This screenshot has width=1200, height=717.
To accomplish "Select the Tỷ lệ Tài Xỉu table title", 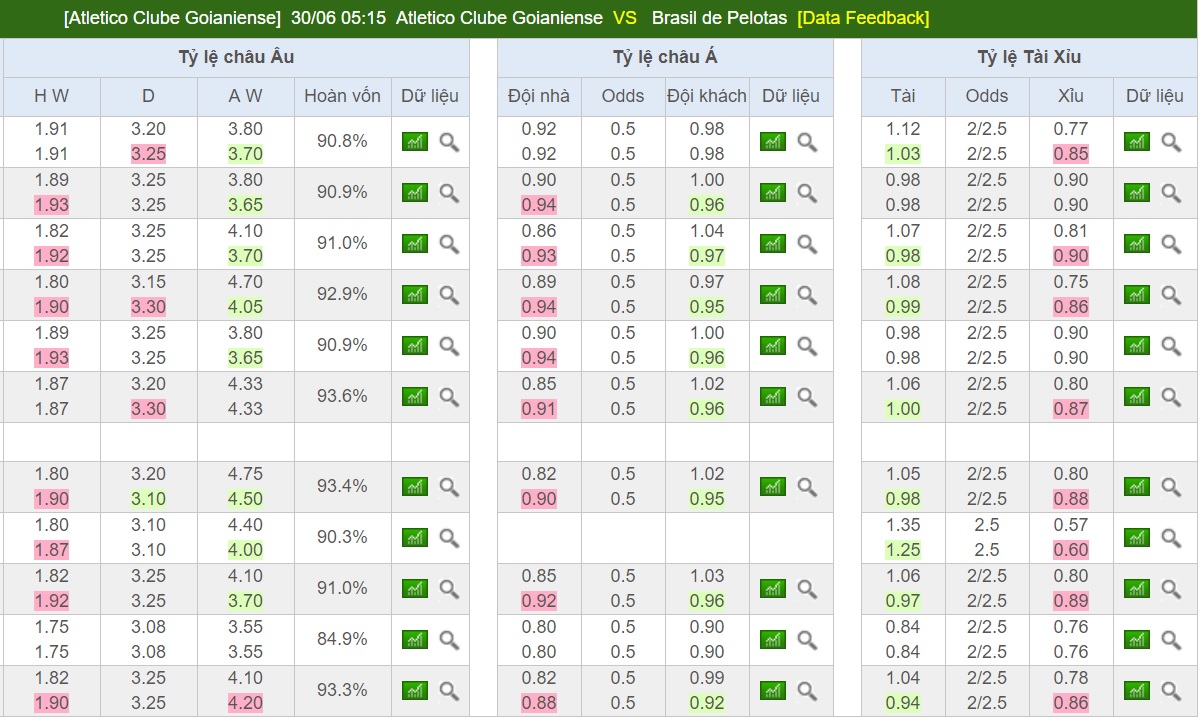I will pos(1029,58).
